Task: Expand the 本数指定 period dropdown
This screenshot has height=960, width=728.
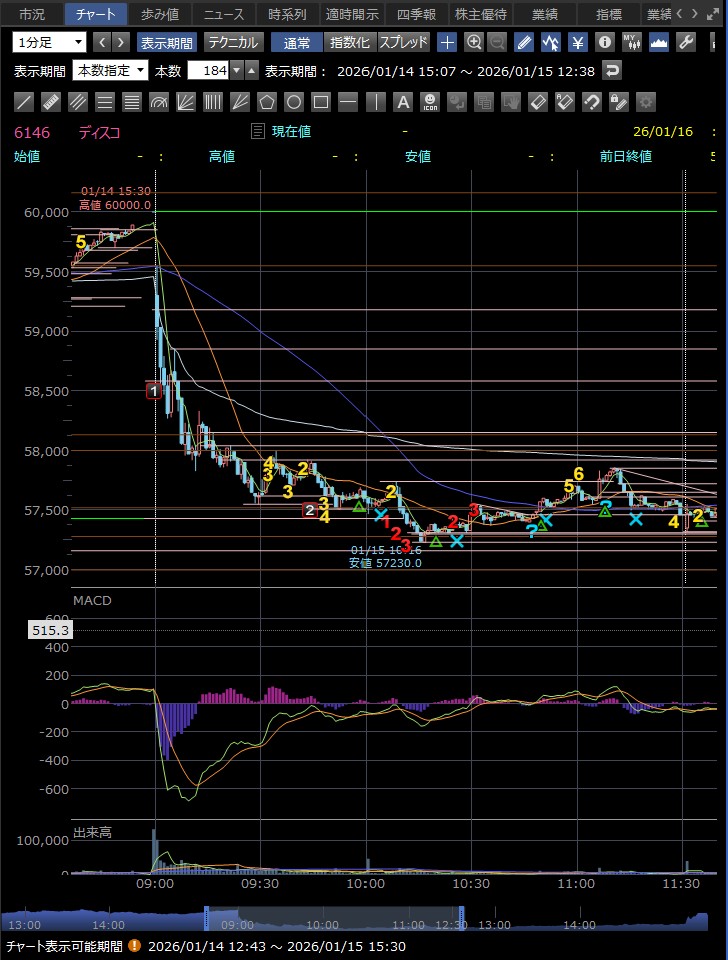Action: [x=111, y=71]
